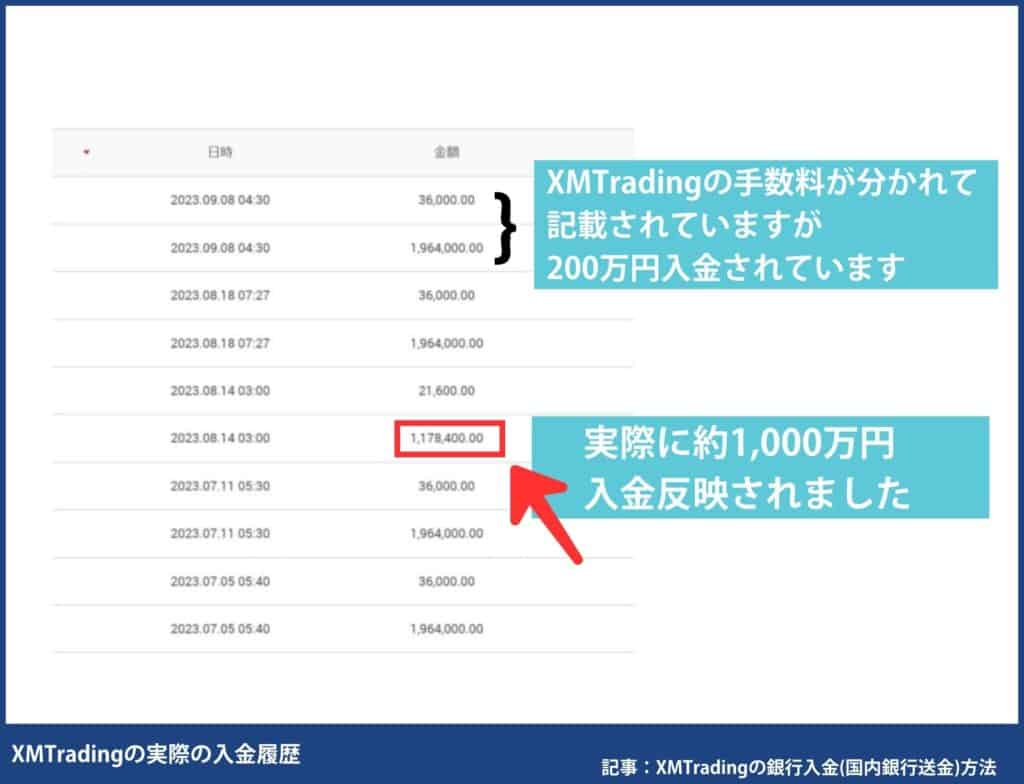Select date 2023.08.18 07:27 beside 1,964,000.00

click(220, 344)
